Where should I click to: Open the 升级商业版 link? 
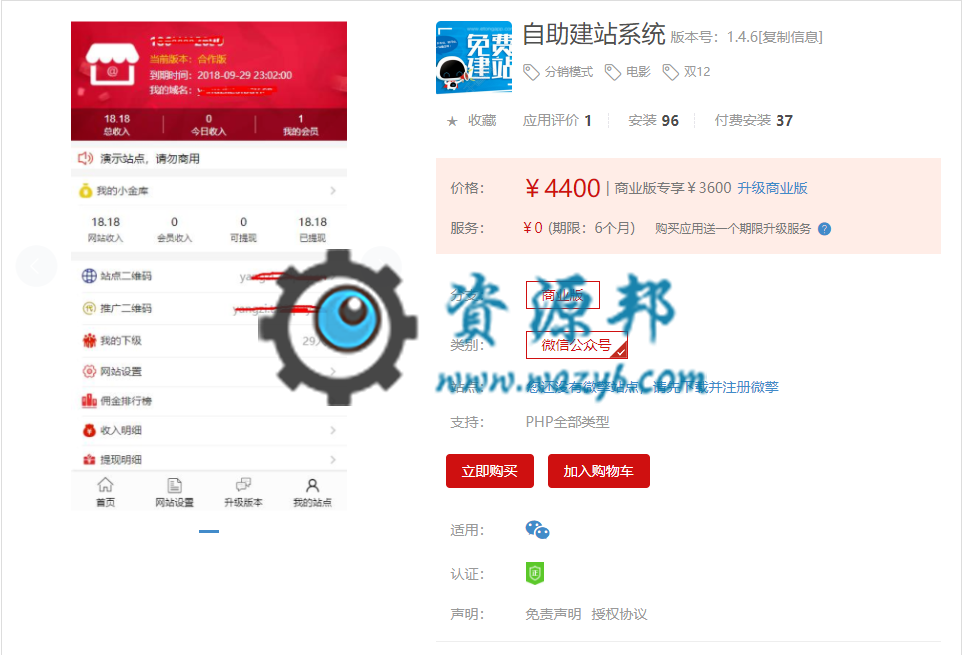click(x=772, y=188)
